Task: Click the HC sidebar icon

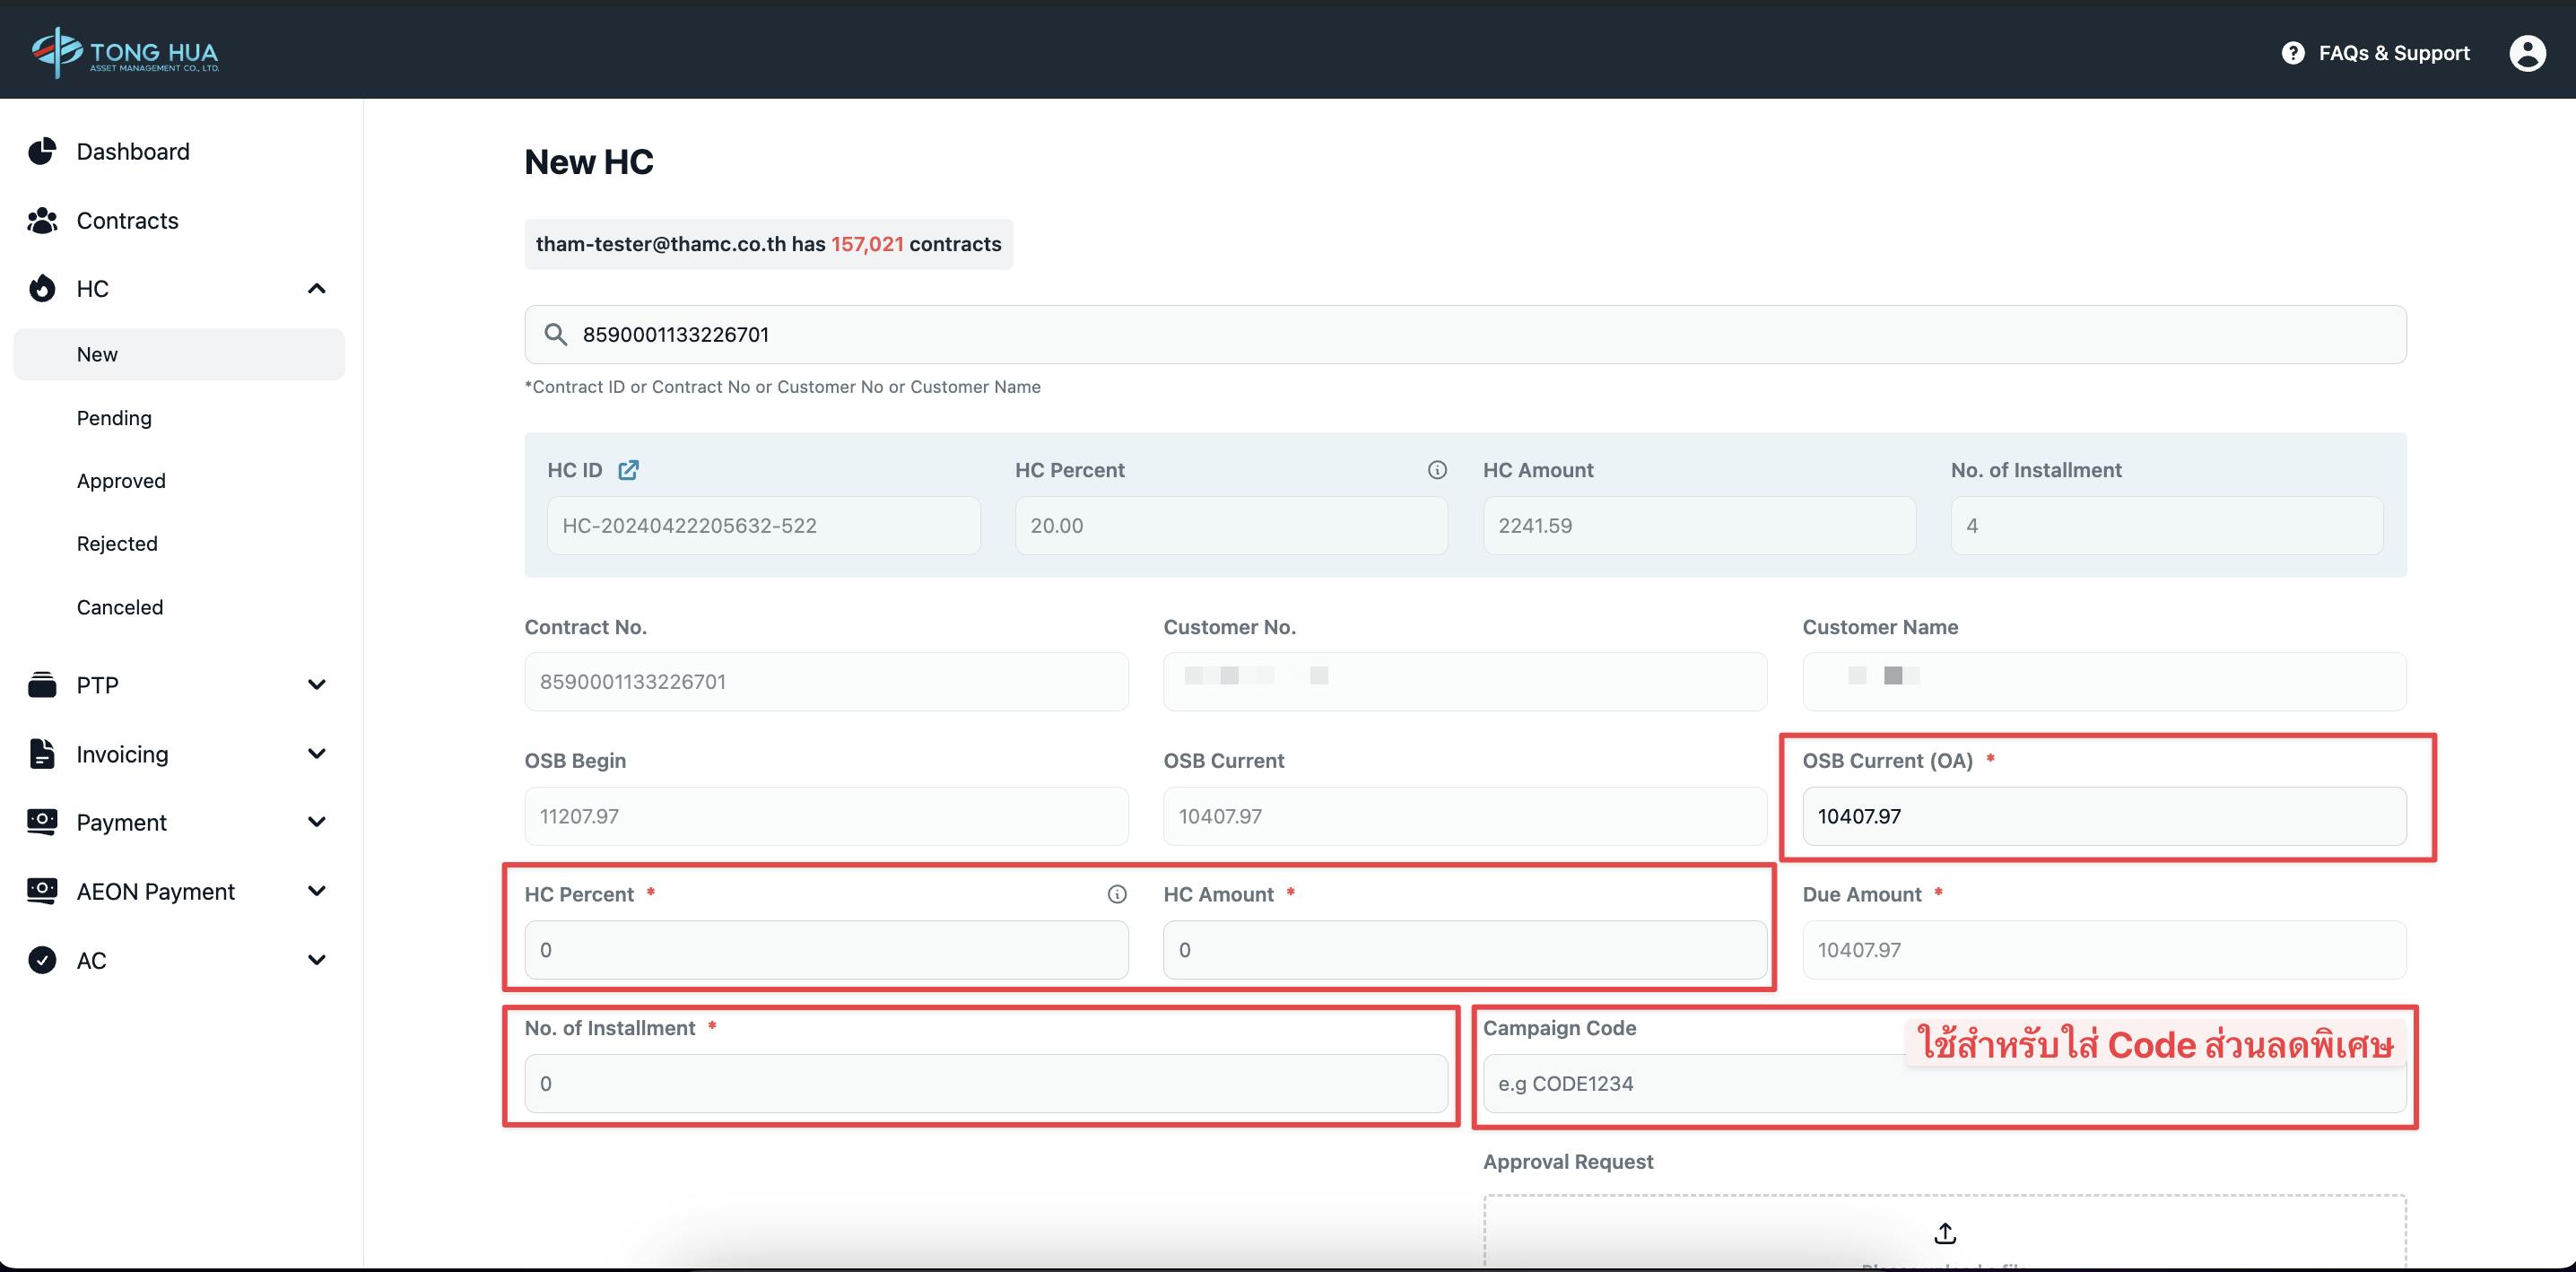Action: (x=44, y=288)
